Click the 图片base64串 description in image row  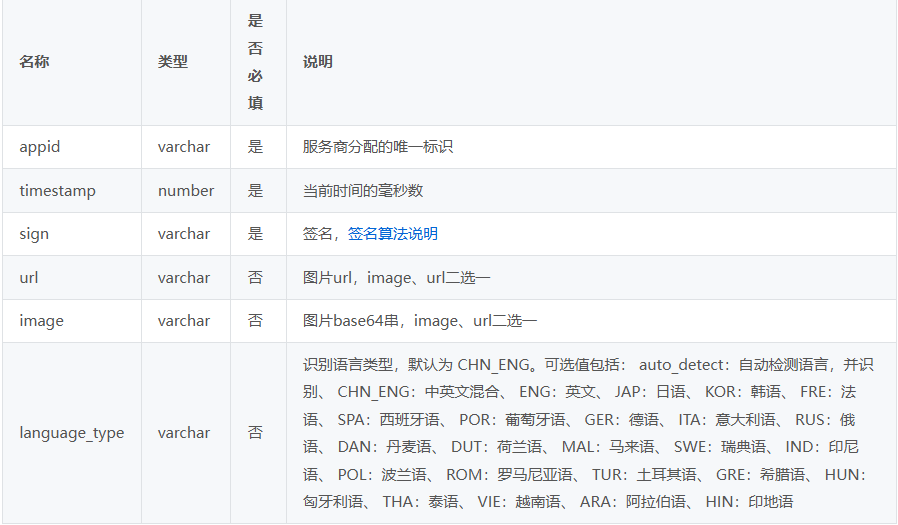420,321
